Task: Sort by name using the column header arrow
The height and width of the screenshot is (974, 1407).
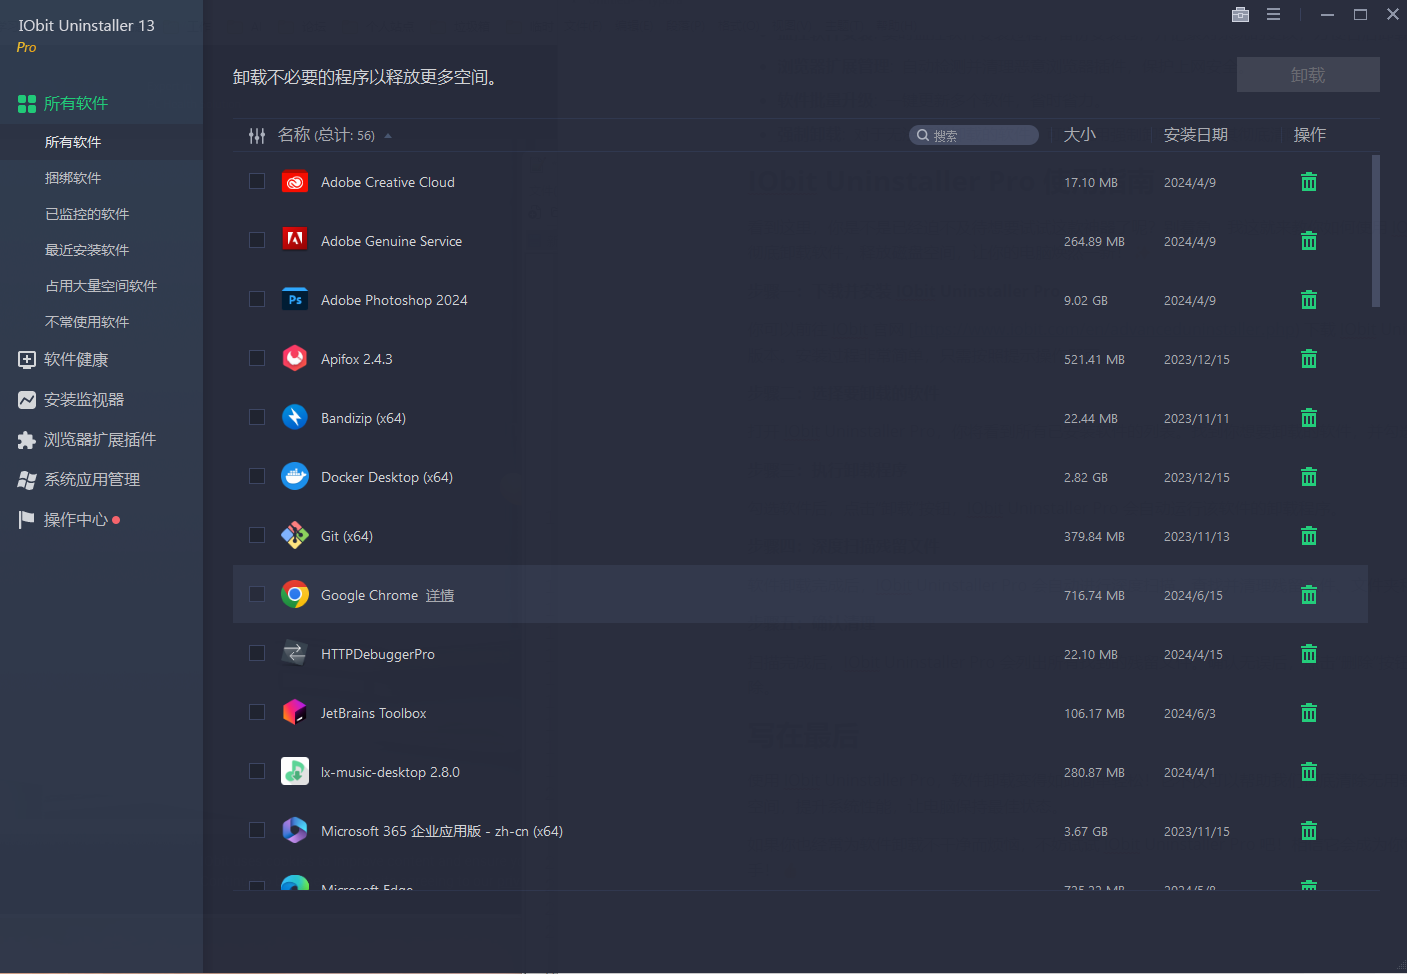Action: 388,136
